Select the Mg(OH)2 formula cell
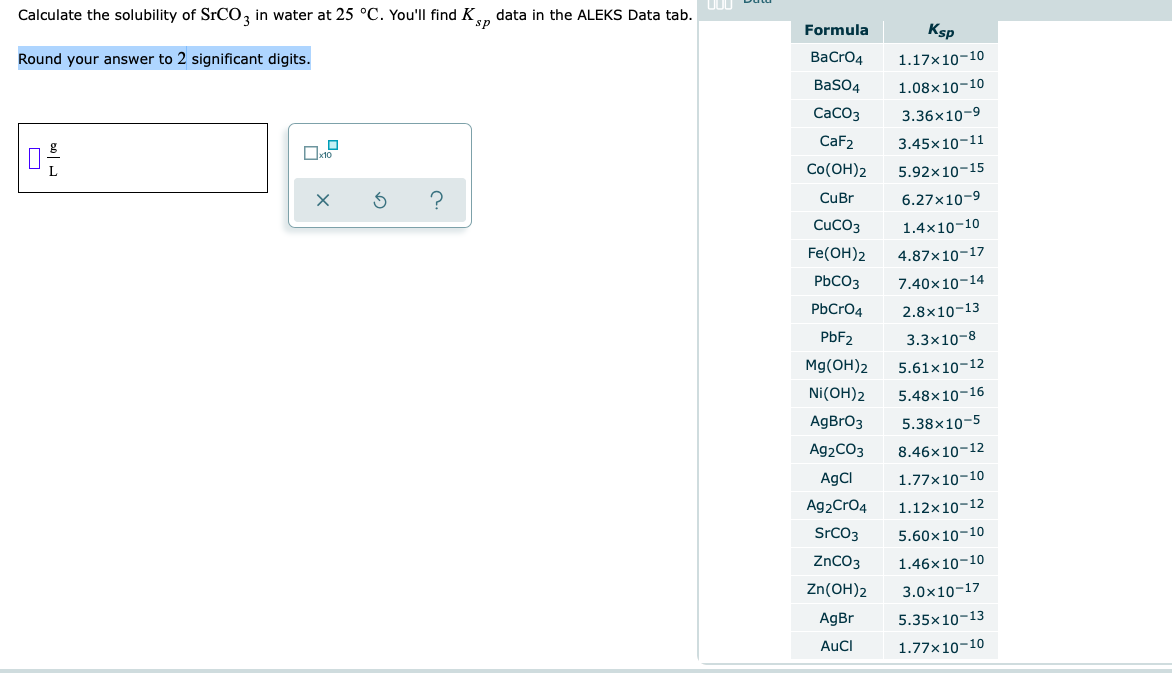Image resolution: width=1172 pixels, height=673 pixels. 836,366
